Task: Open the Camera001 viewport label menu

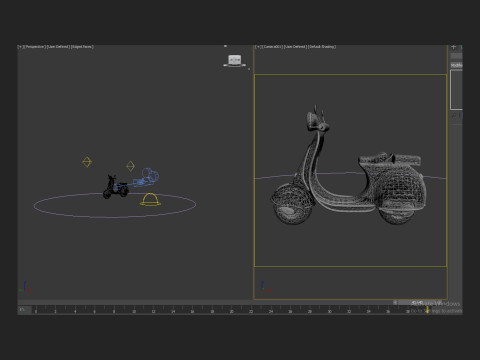Action: 272,47
